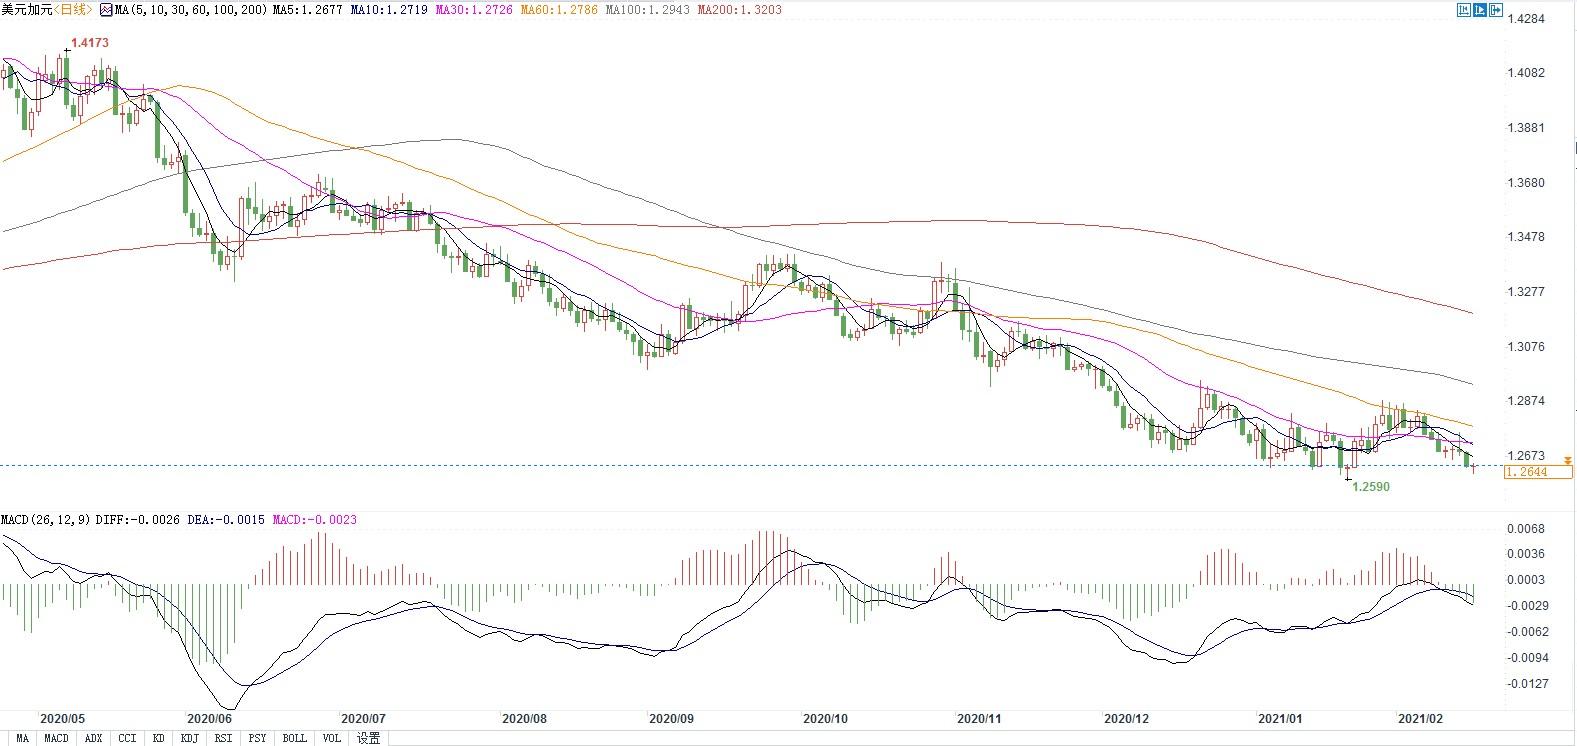The width and height of the screenshot is (1577, 746).
Task: Click the 2020/12 date label
Action: tap(1127, 719)
